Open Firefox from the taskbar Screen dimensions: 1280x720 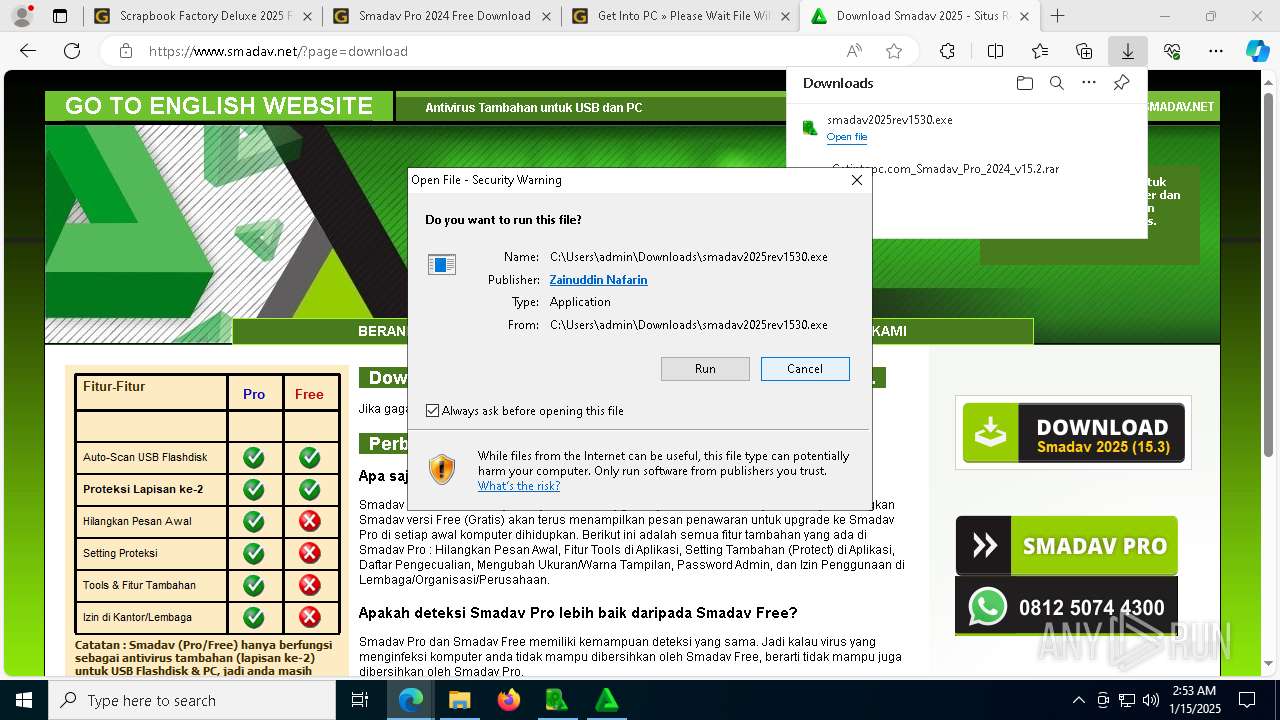508,700
